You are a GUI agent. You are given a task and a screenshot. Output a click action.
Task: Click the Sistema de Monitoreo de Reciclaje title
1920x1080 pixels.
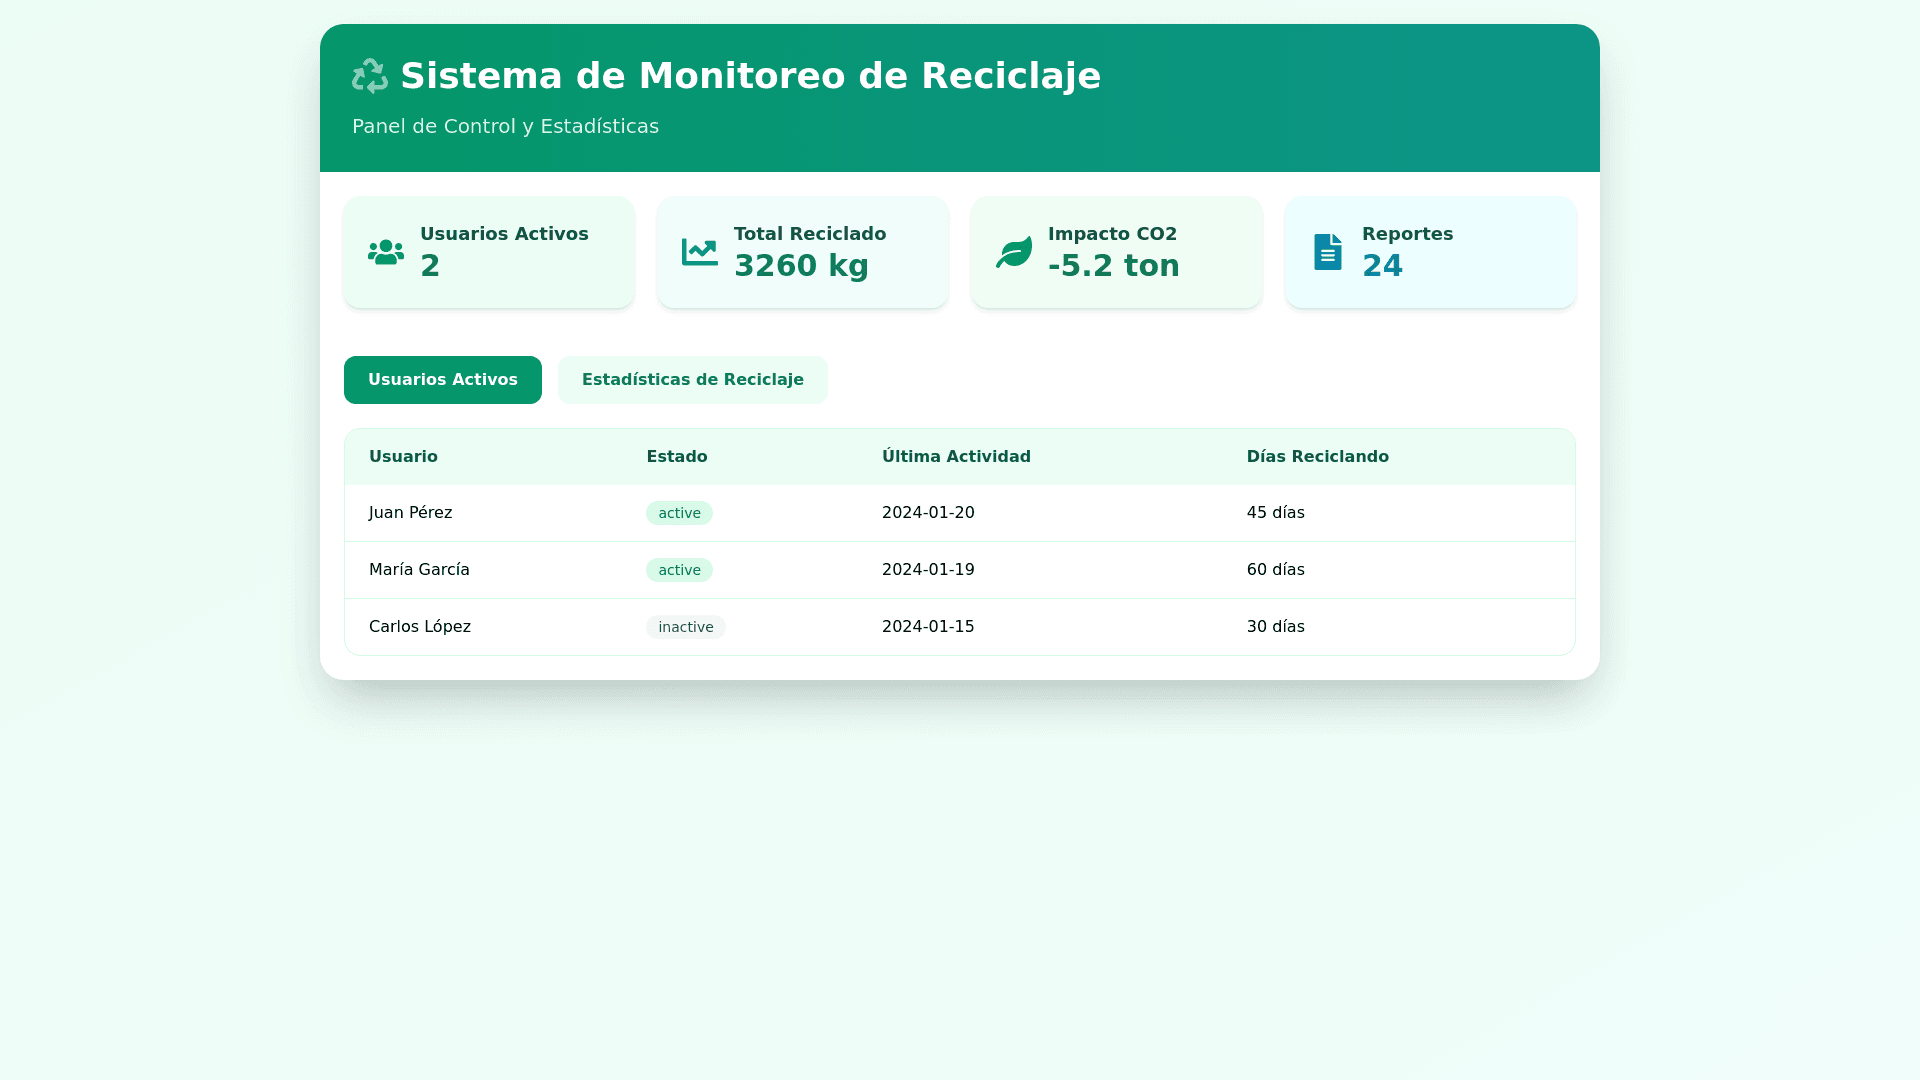[x=750, y=76]
